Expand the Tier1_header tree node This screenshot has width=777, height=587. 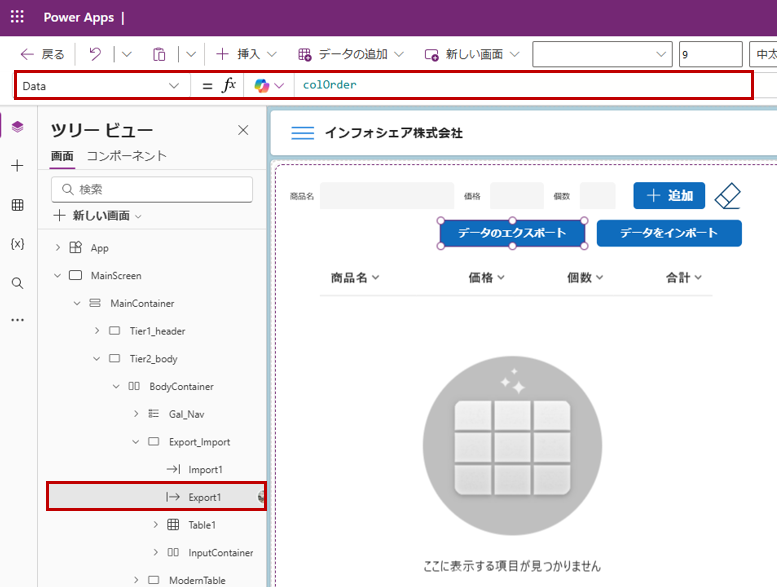coord(96,331)
